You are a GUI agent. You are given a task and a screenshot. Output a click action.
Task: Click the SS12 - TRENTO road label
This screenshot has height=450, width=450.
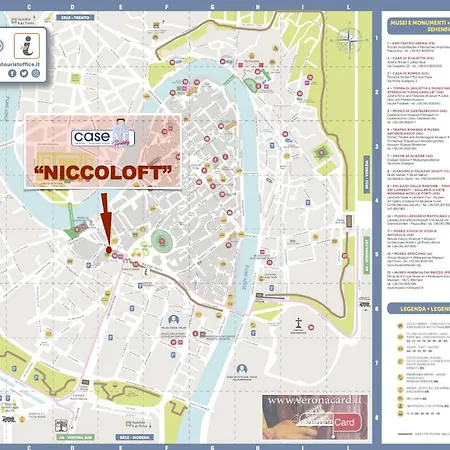coord(75,17)
